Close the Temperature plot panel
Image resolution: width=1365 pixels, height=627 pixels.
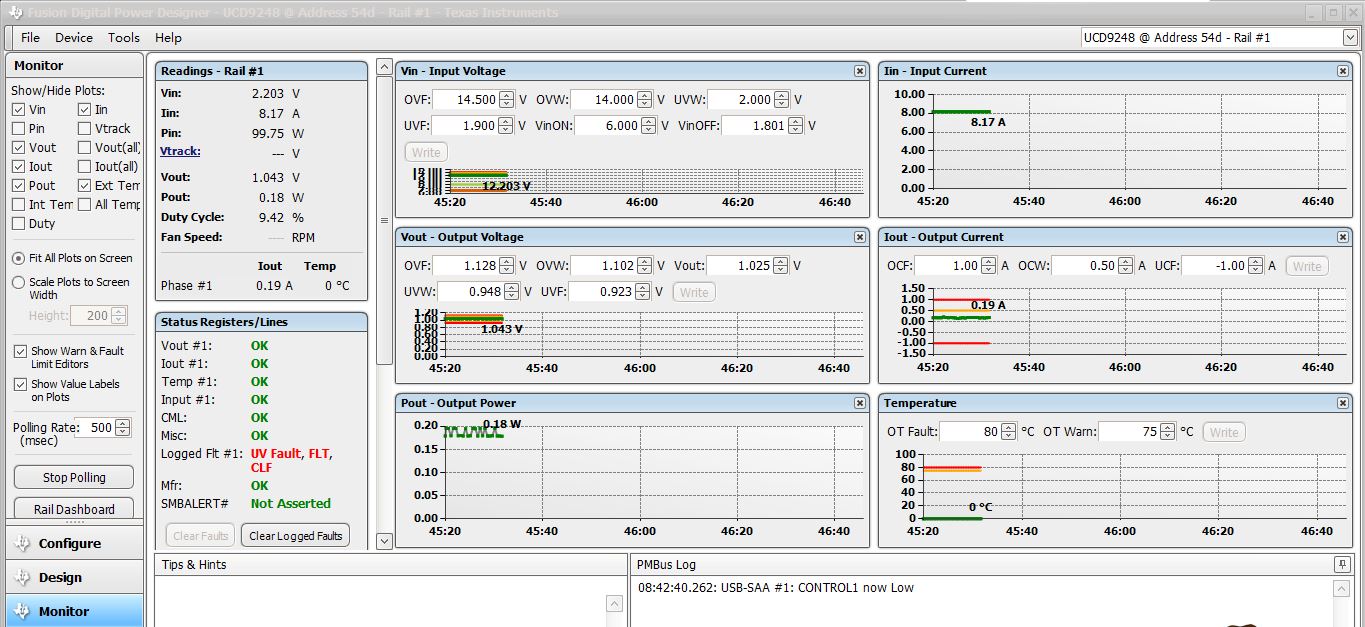click(x=1343, y=403)
